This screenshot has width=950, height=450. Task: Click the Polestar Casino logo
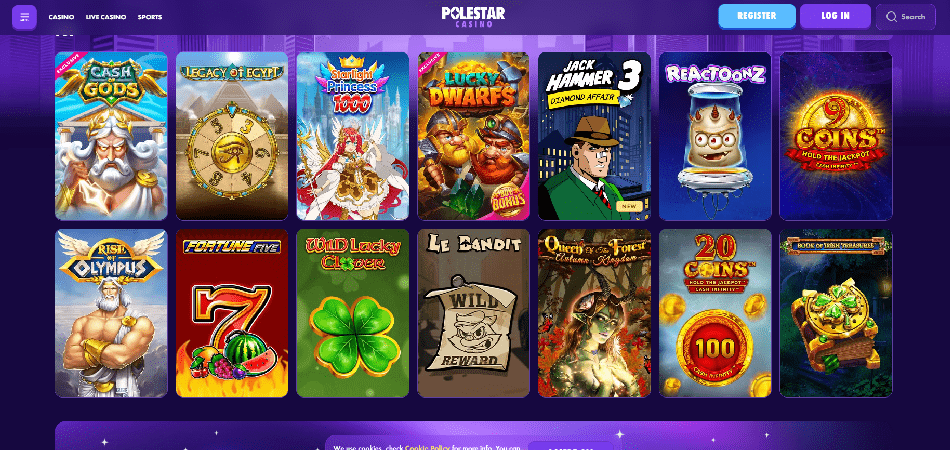(473, 16)
